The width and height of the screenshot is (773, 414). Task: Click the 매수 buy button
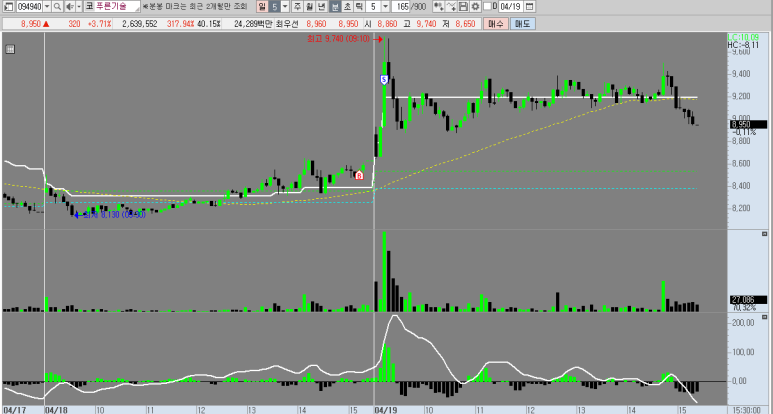click(x=495, y=24)
